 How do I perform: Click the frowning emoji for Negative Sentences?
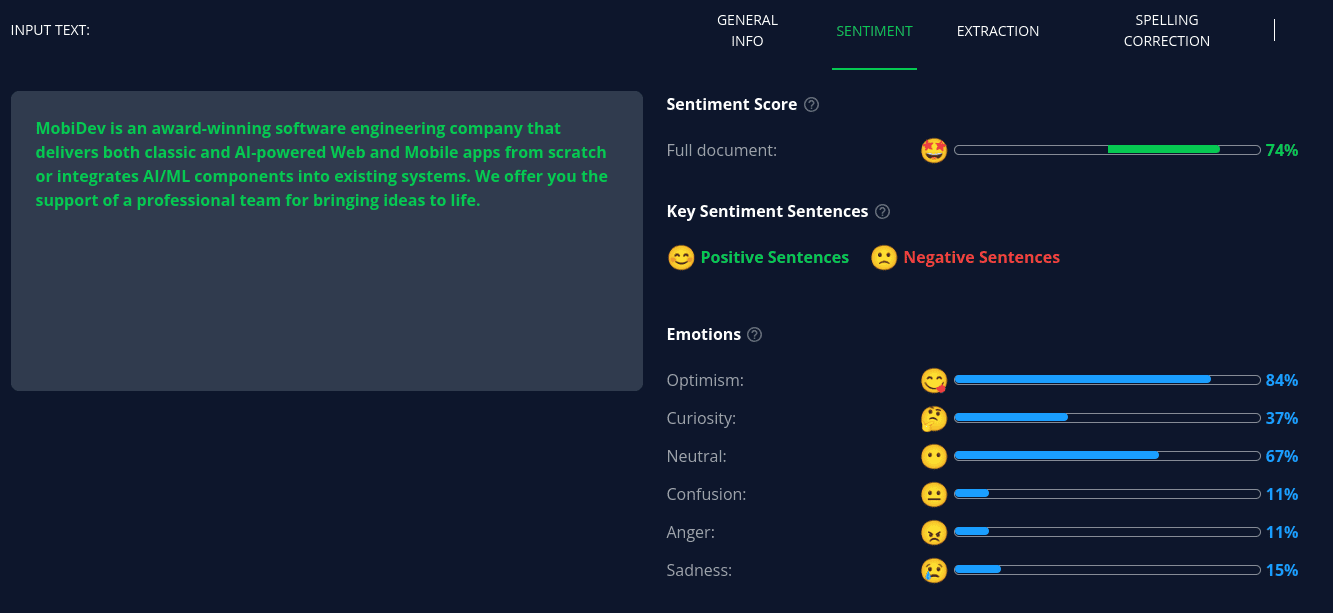[884, 258]
